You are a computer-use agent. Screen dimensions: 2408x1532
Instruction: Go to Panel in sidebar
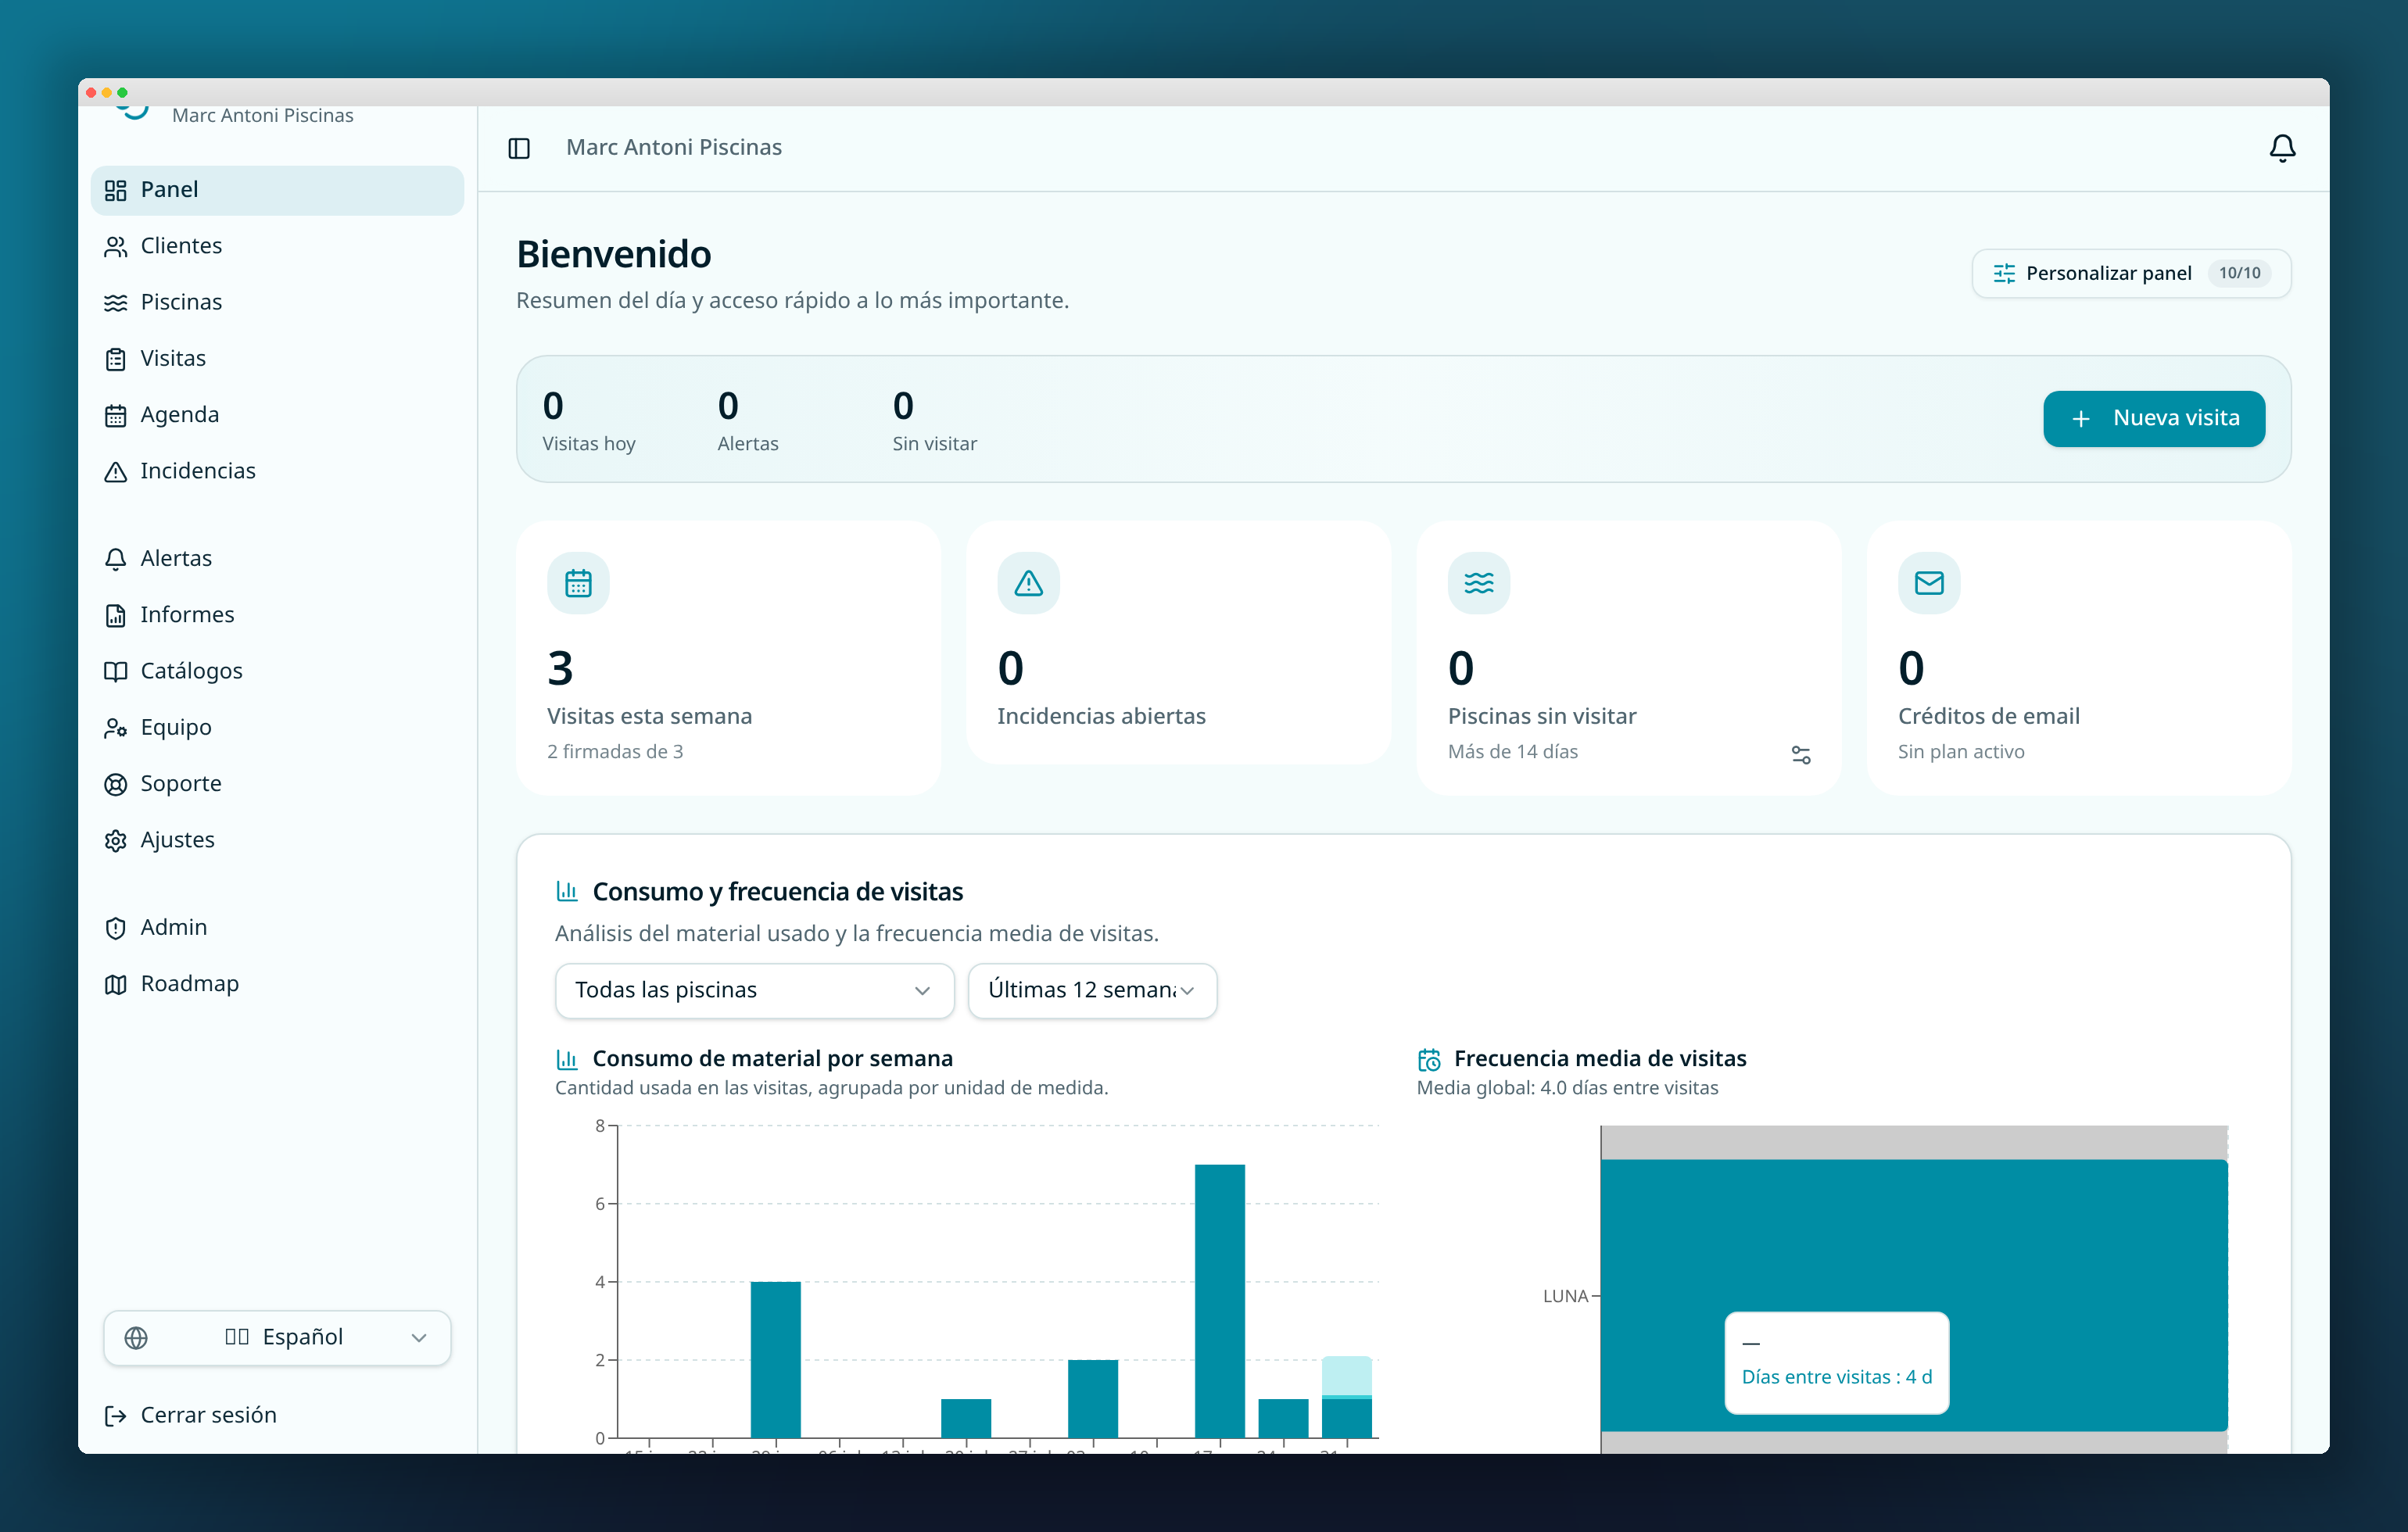click(277, 190)
